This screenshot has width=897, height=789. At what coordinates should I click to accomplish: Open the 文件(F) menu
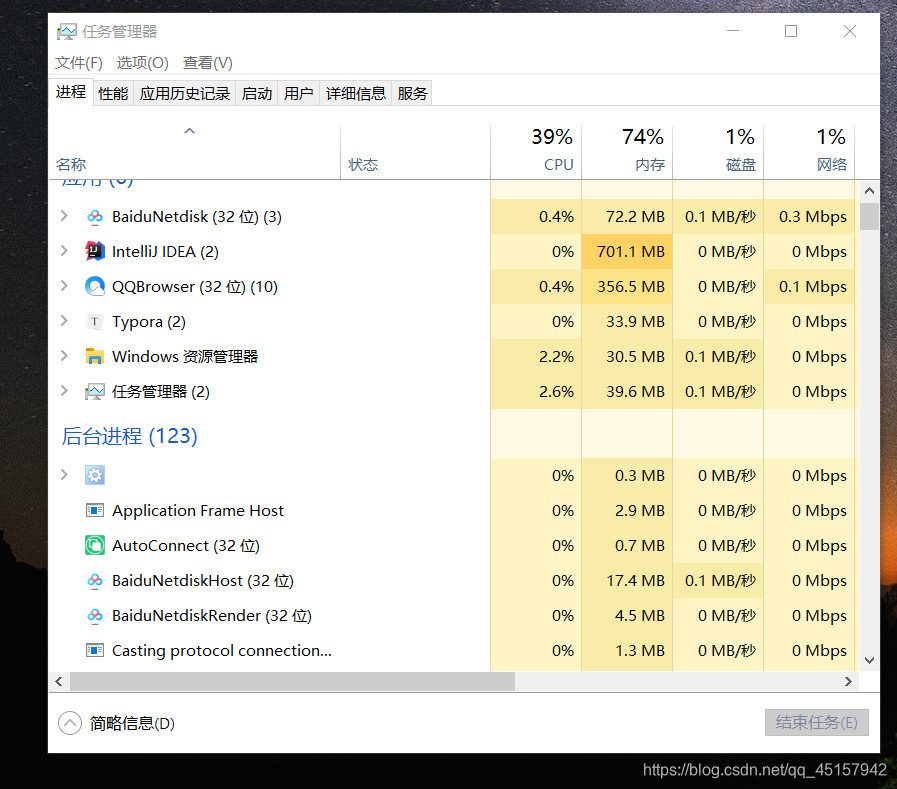click(79, 62)
